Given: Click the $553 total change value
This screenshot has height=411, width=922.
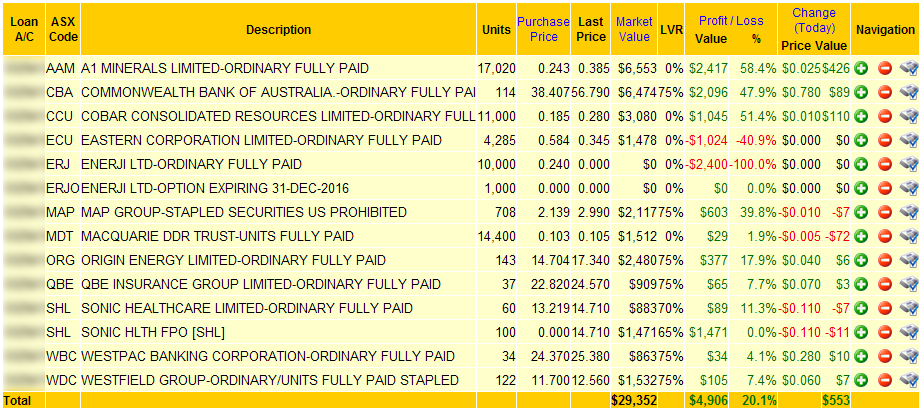Looking at the screenshot, I should tap(837, 400).
